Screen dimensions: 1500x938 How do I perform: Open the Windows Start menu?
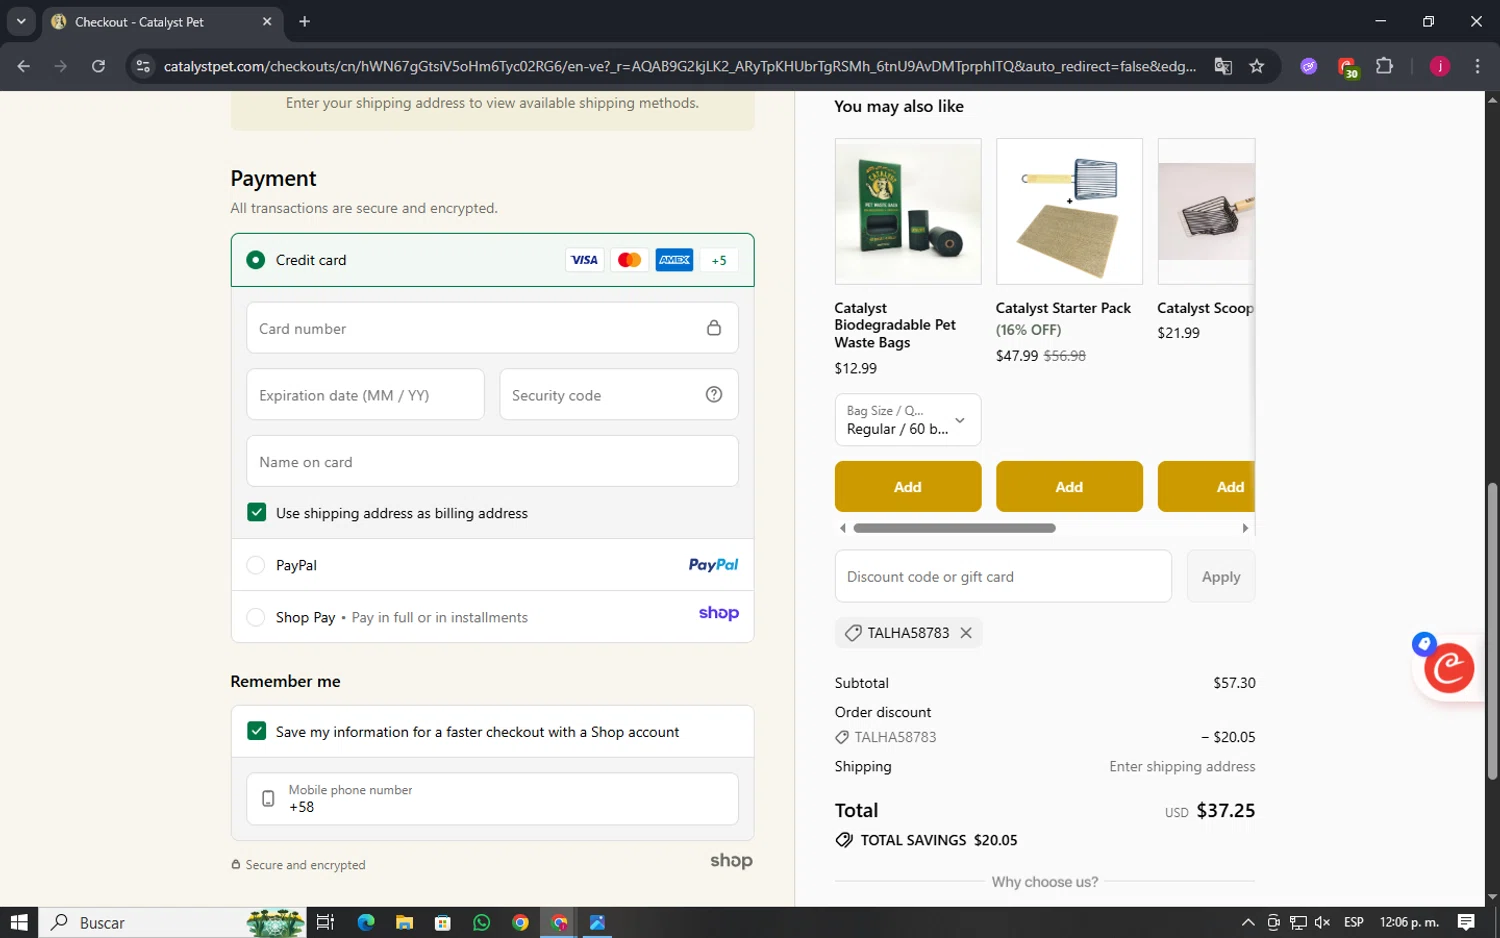[18, 922]
